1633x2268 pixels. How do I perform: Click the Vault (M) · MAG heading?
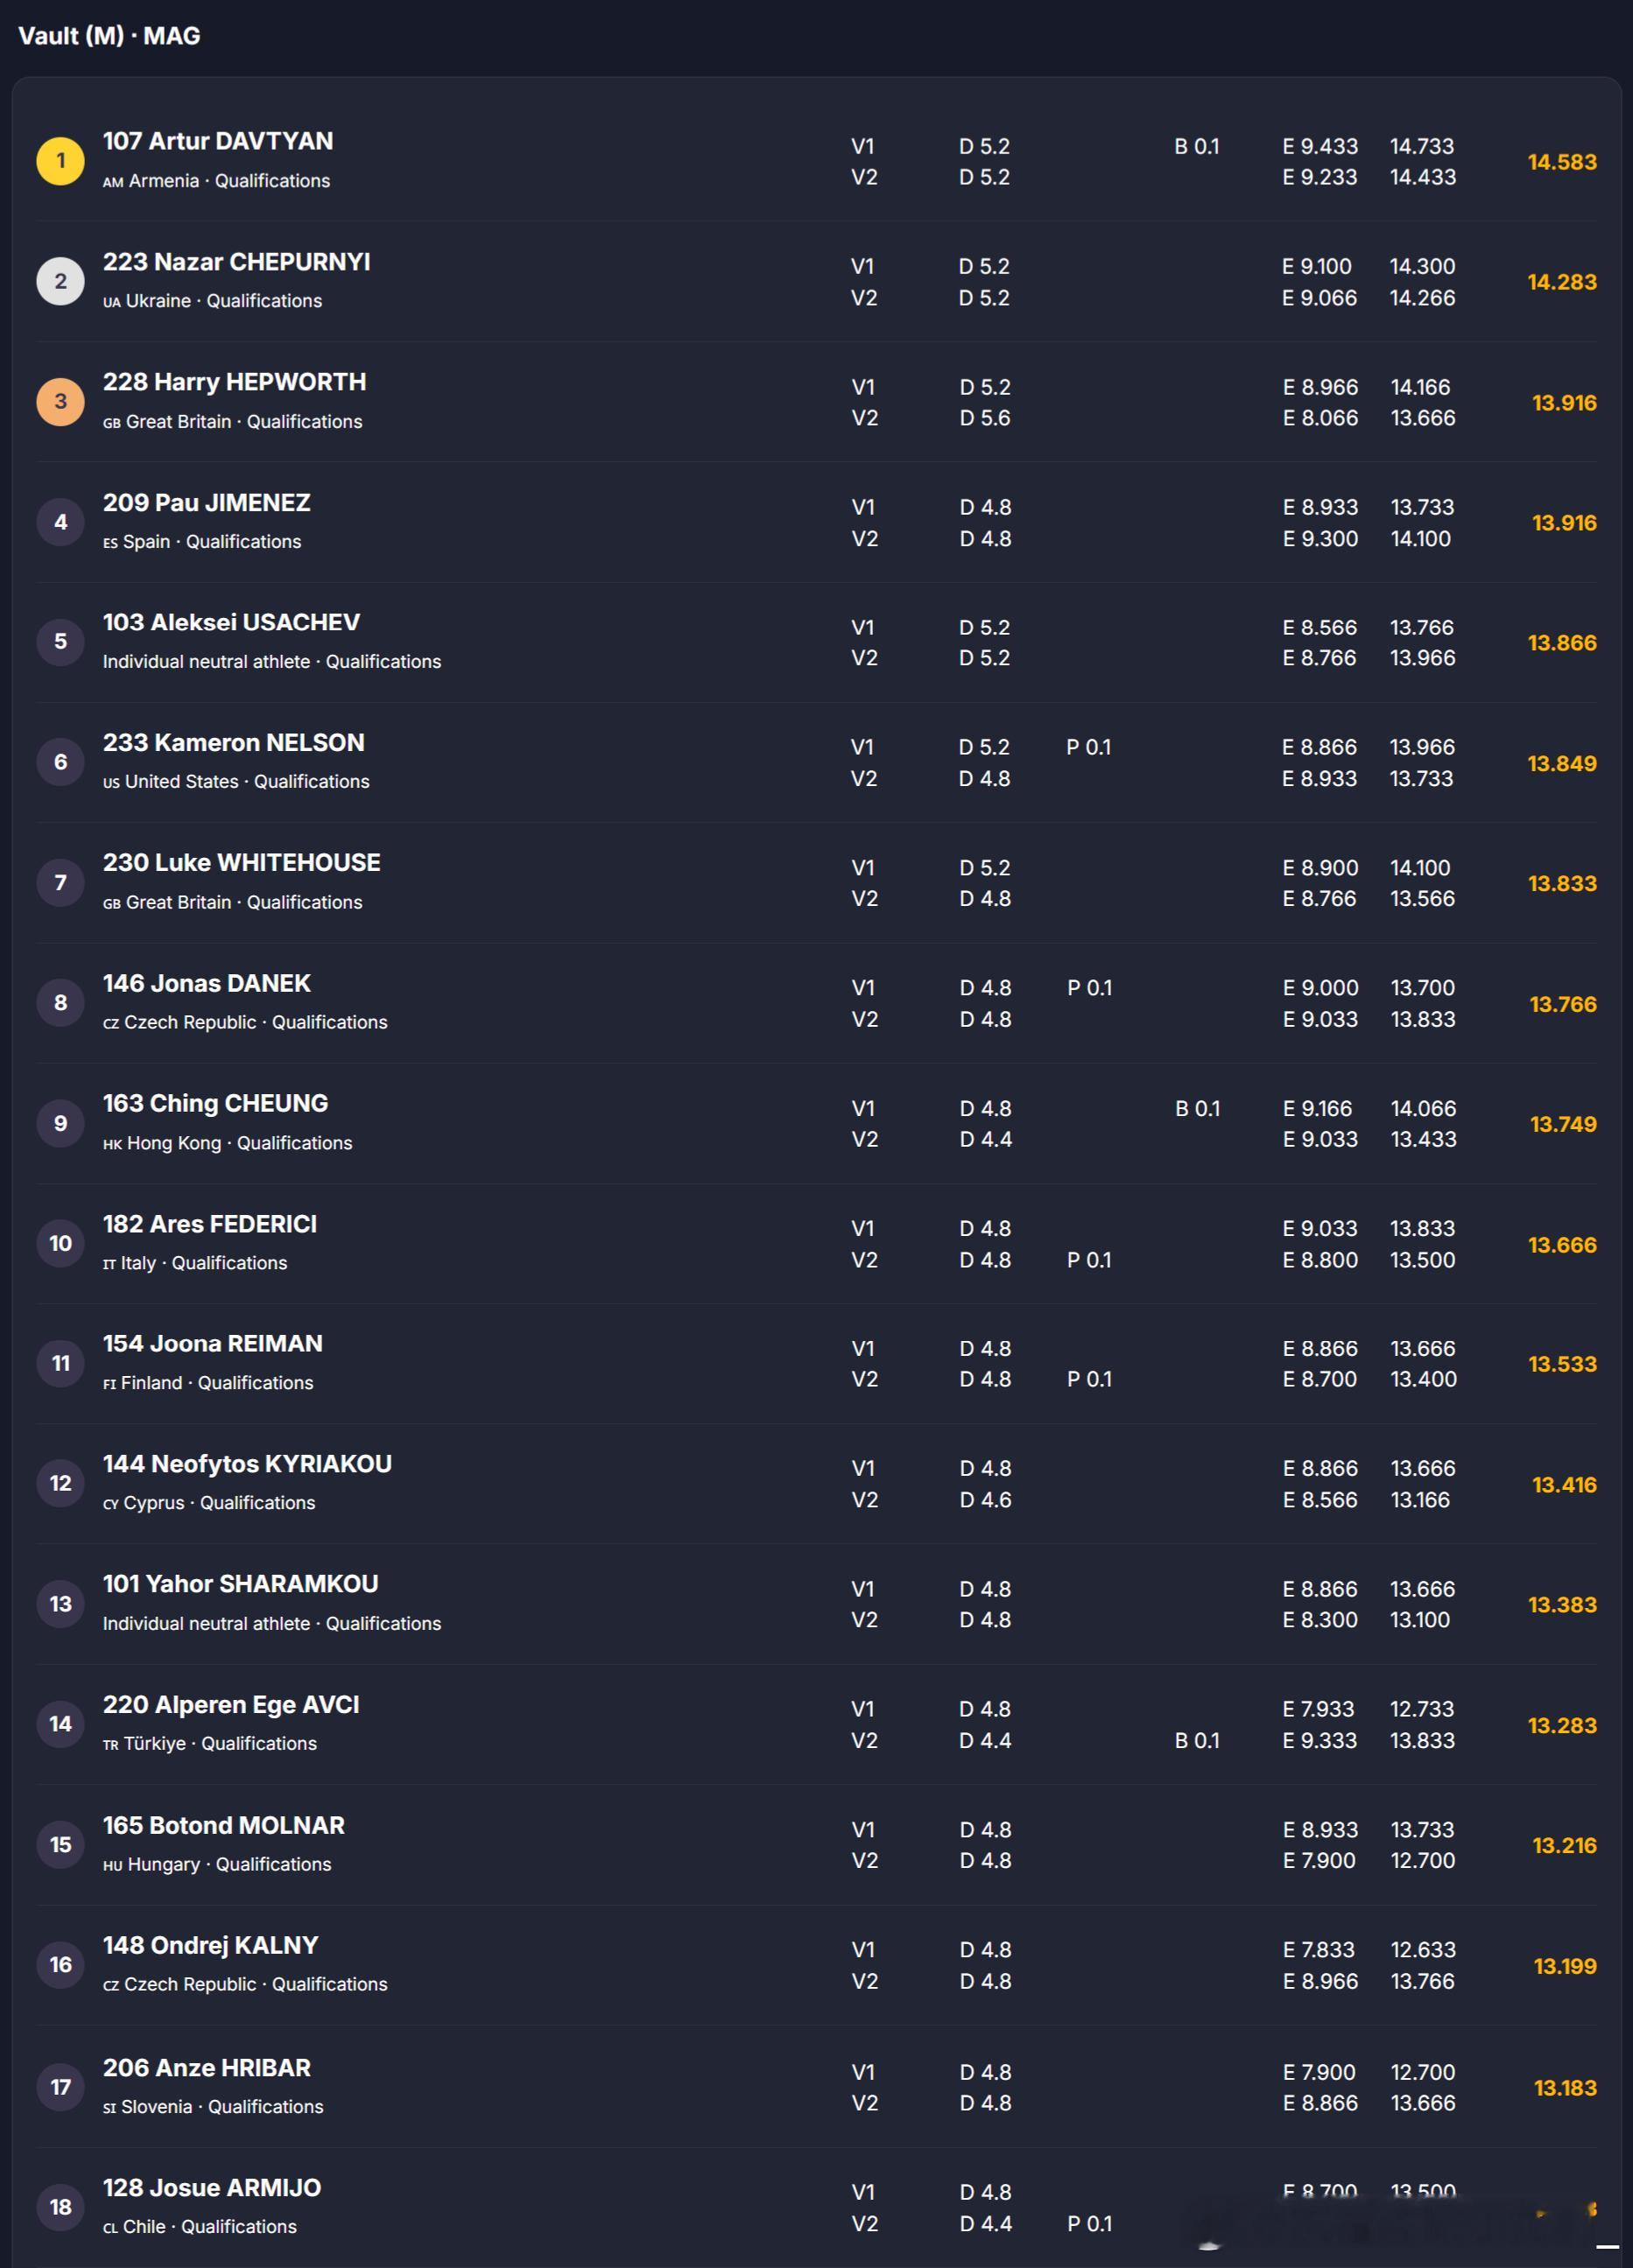tap(109, 36)
